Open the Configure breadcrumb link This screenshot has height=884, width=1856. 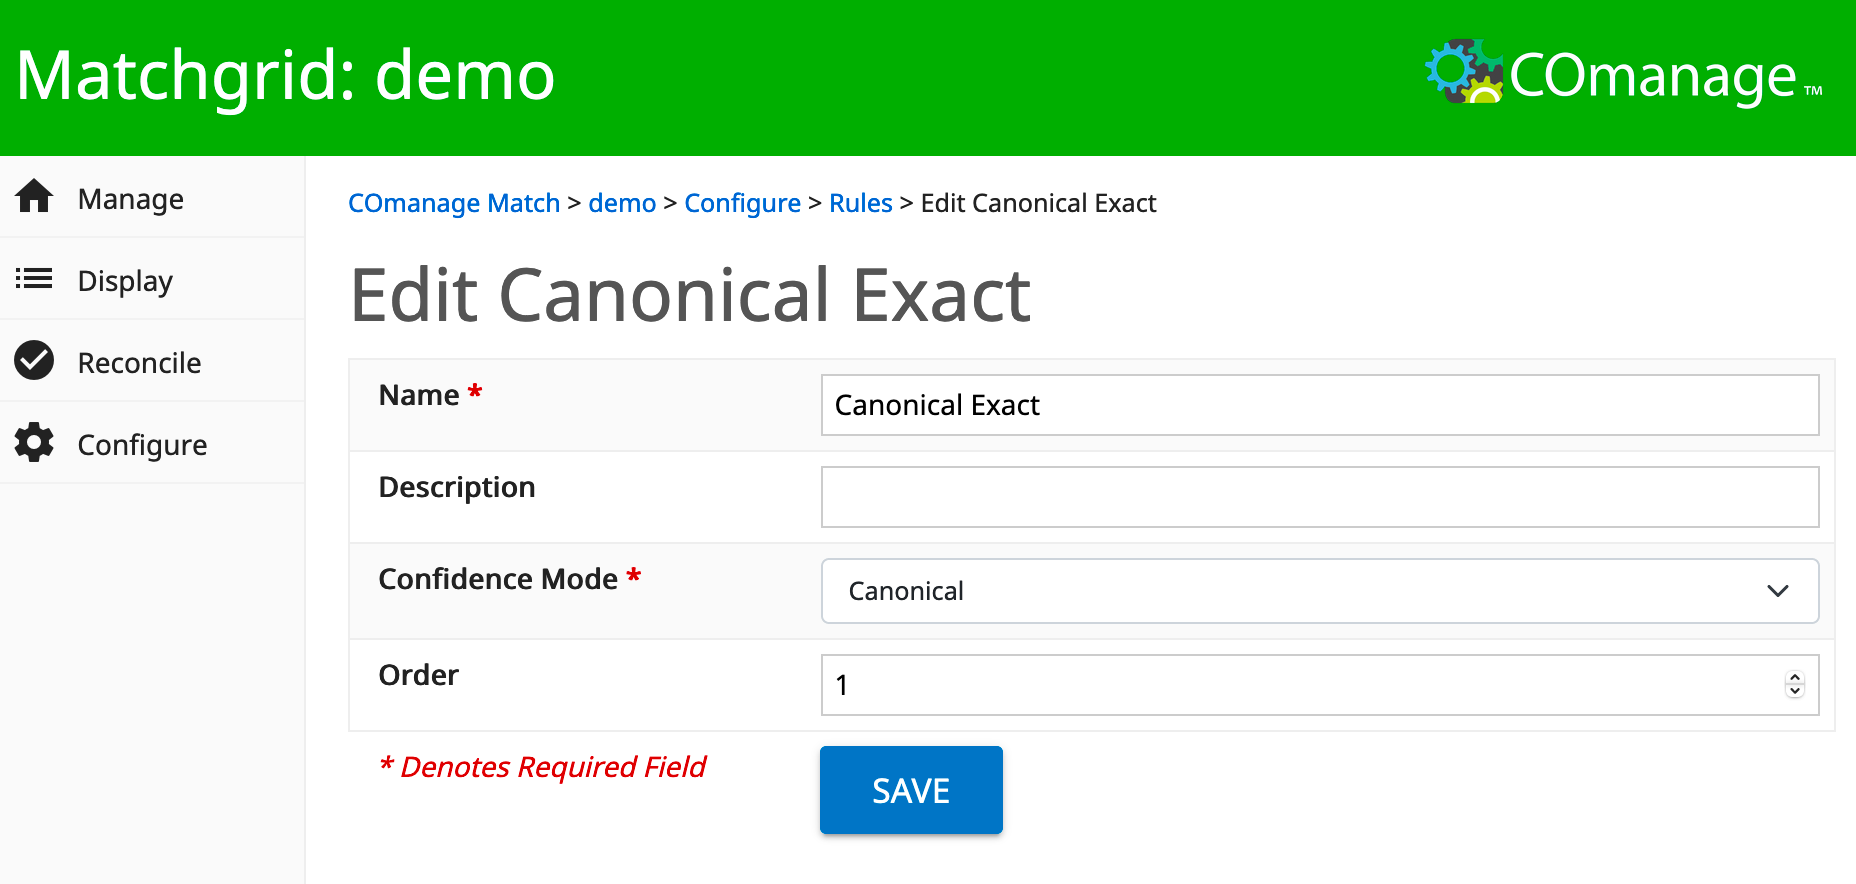742,203
